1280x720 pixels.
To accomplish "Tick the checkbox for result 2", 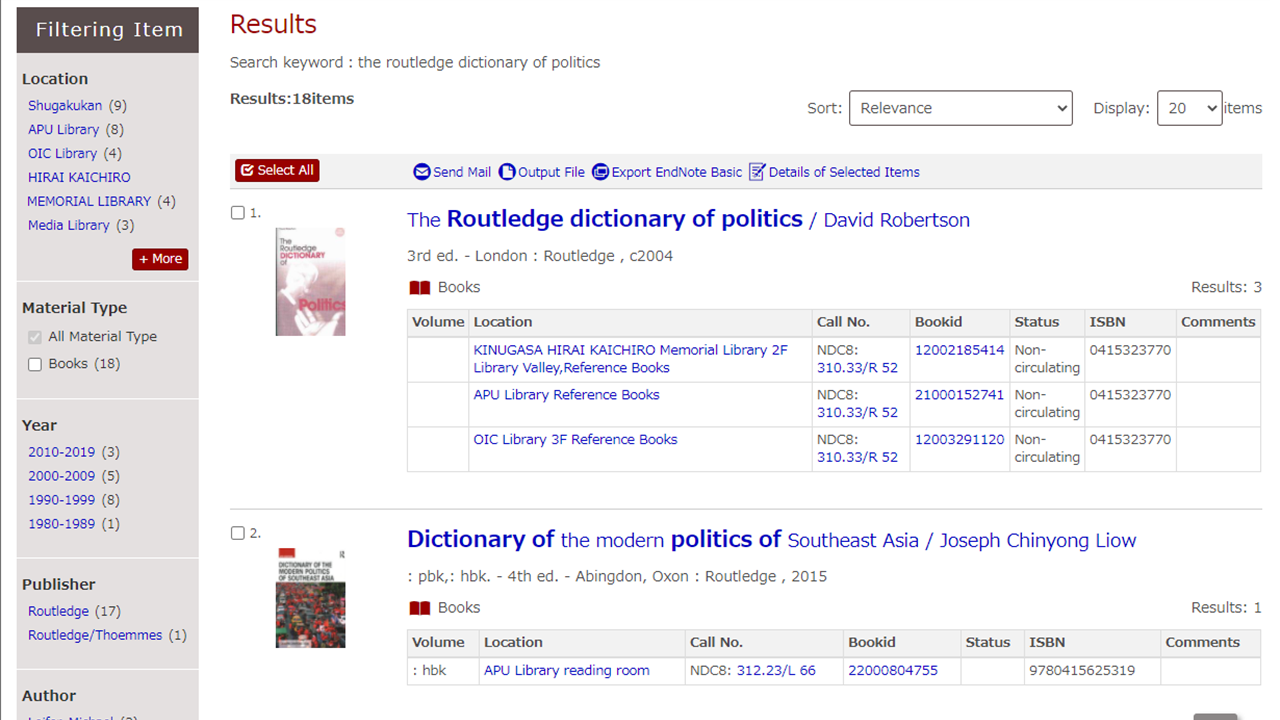I will (238, 533).
